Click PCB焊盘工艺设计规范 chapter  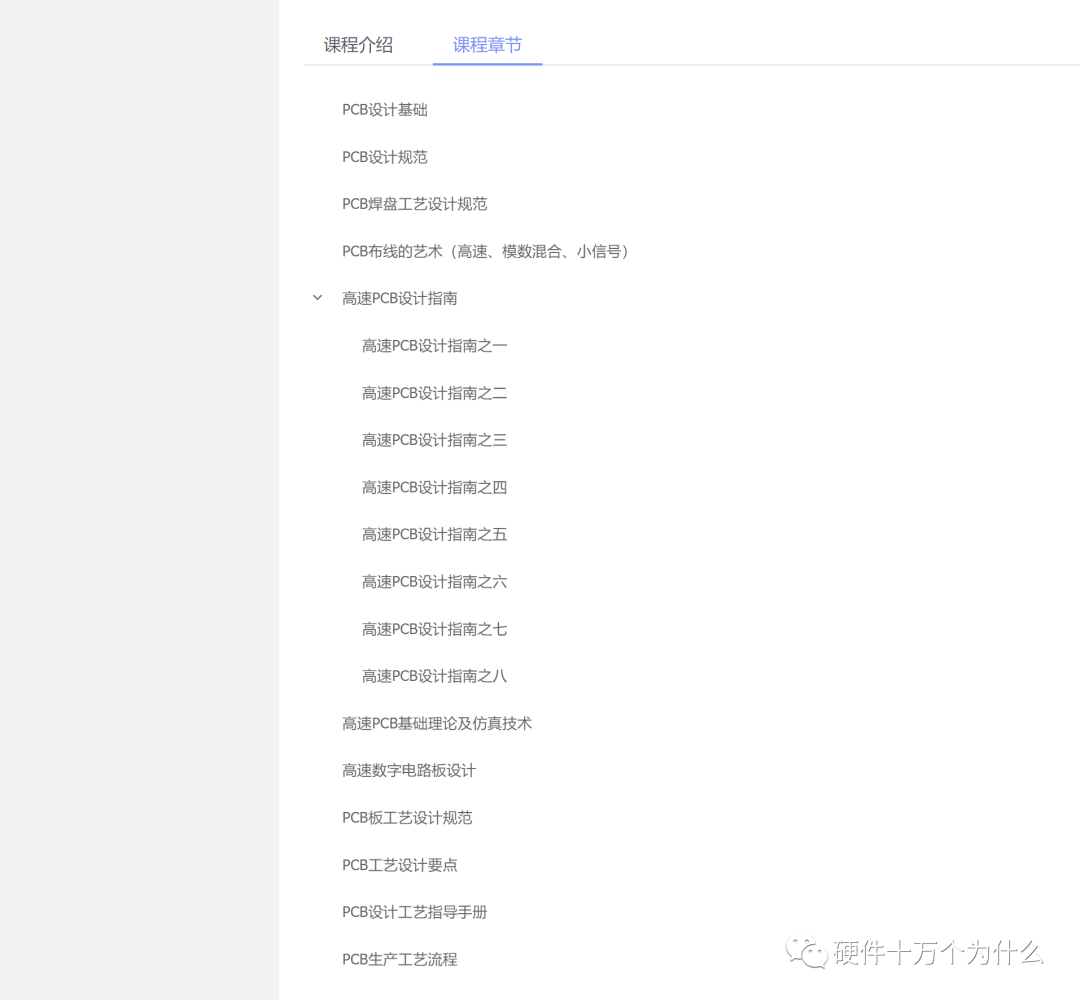(415, 204)
